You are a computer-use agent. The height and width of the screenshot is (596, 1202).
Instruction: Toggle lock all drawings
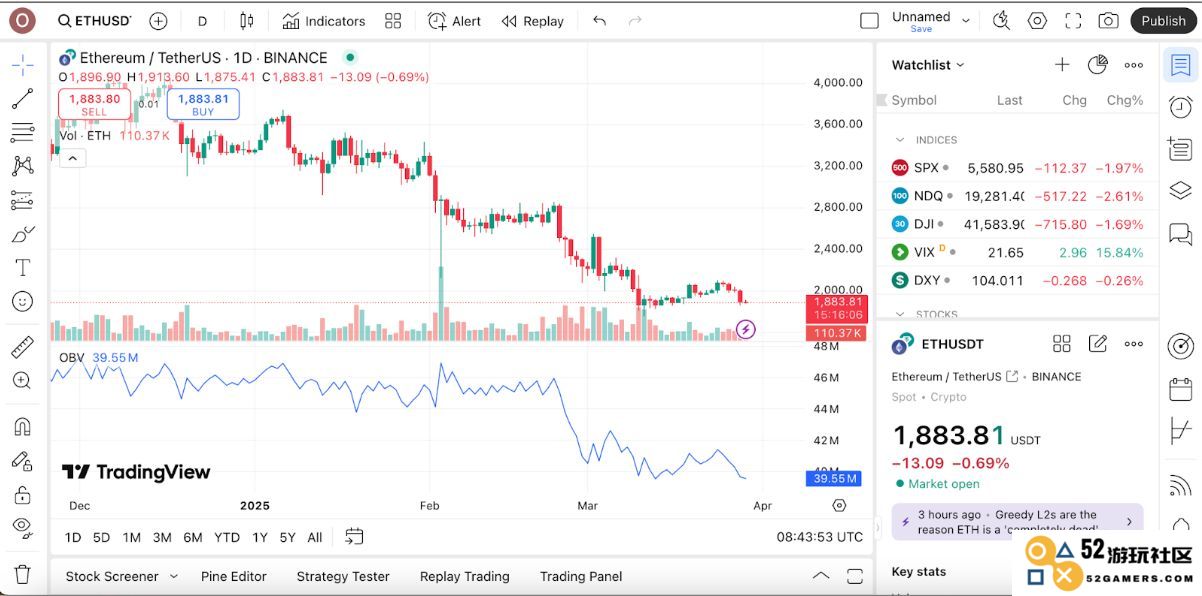[x=22, y=494]
